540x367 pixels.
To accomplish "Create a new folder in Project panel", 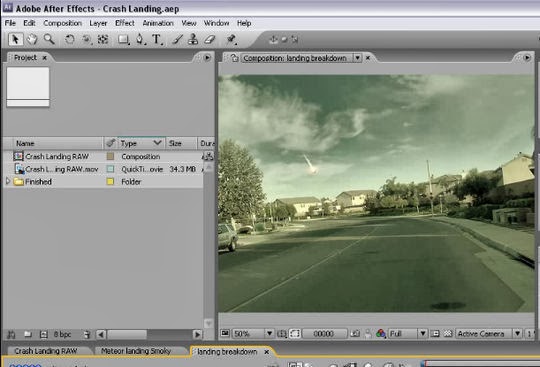I will click(28, 334).
